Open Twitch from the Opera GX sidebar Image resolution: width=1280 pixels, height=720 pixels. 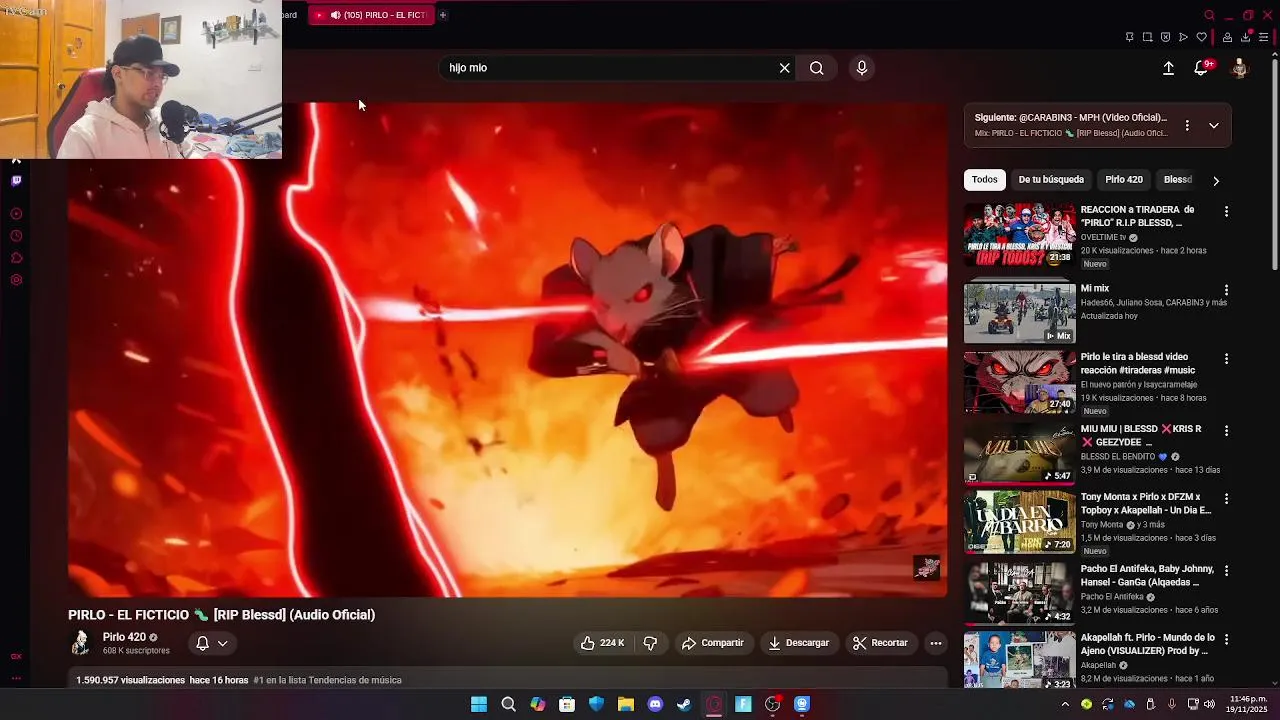(x=16, y=181)
